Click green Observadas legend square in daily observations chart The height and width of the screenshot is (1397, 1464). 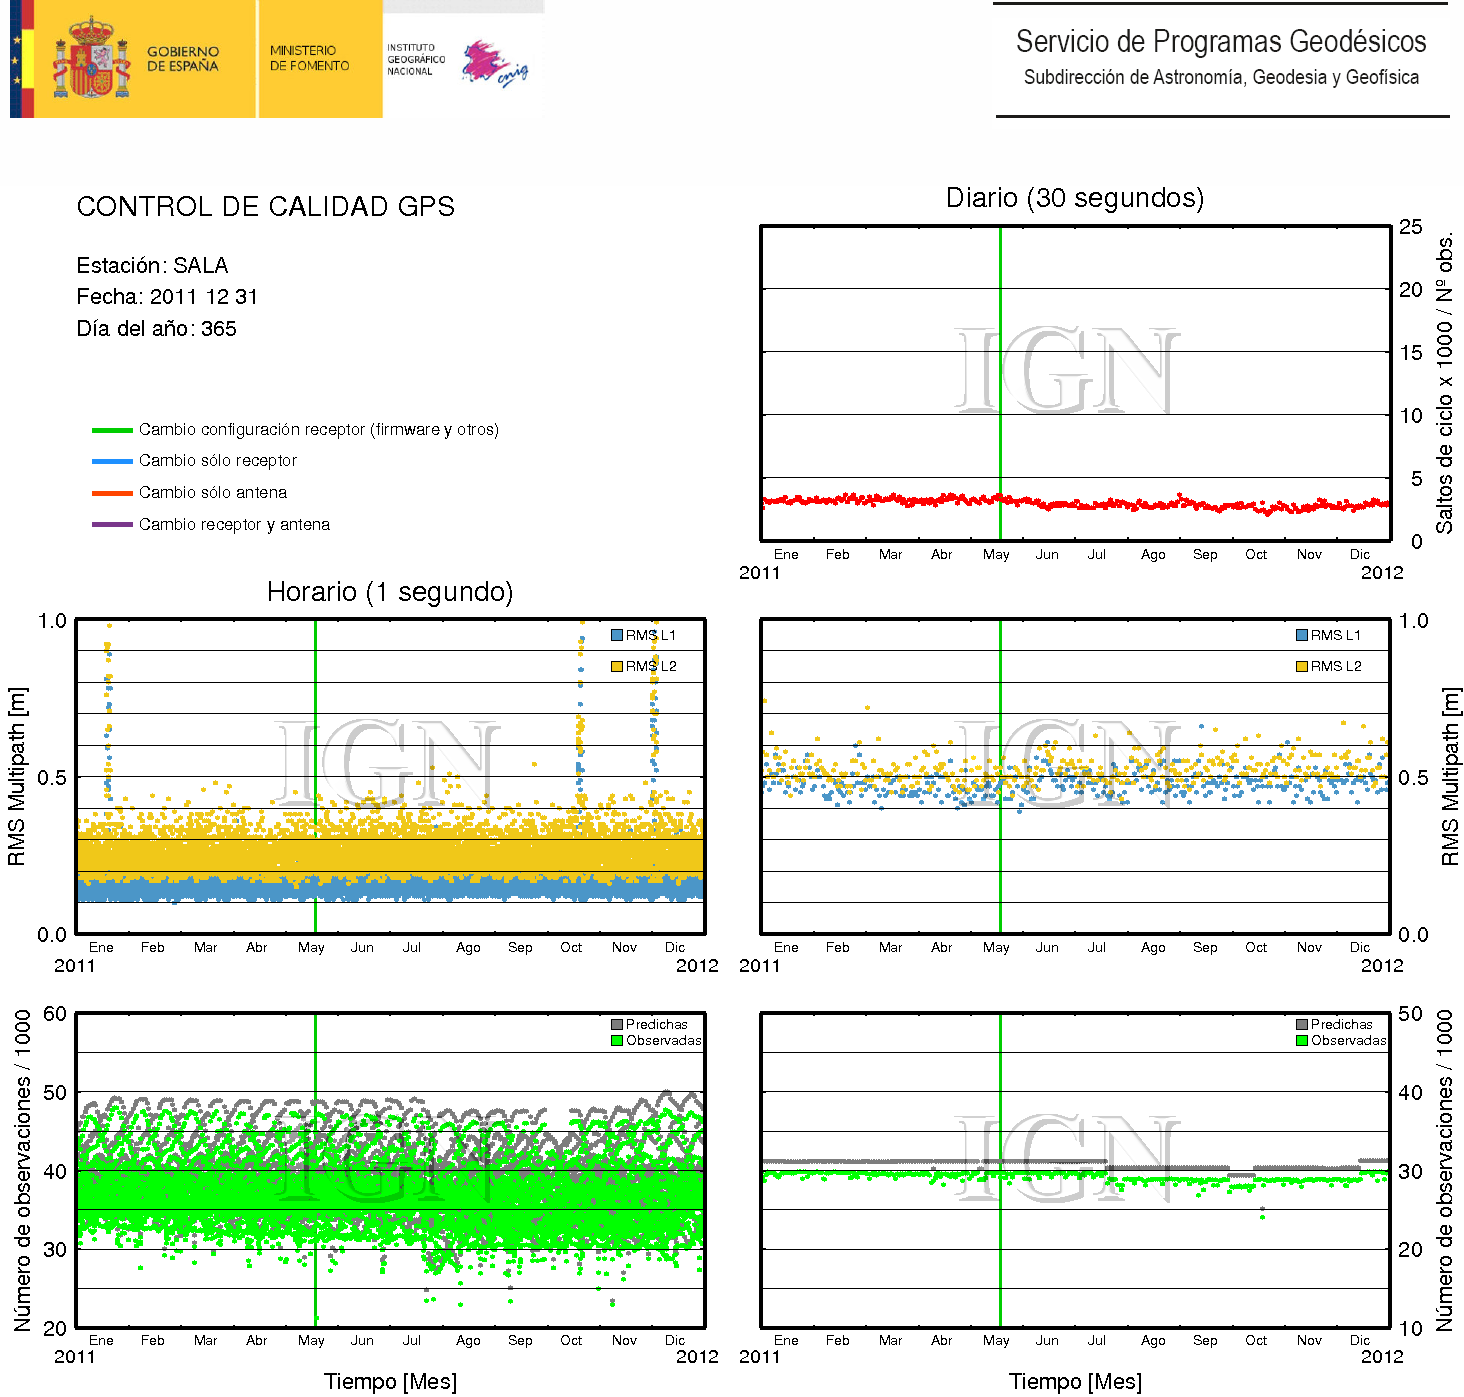(x=1302, y=1040)
